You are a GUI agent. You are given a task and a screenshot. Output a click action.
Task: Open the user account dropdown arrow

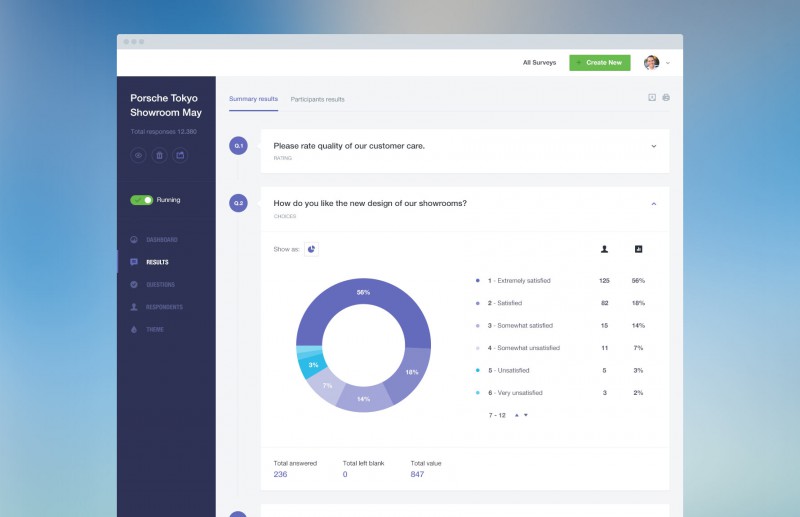[668, 63]
